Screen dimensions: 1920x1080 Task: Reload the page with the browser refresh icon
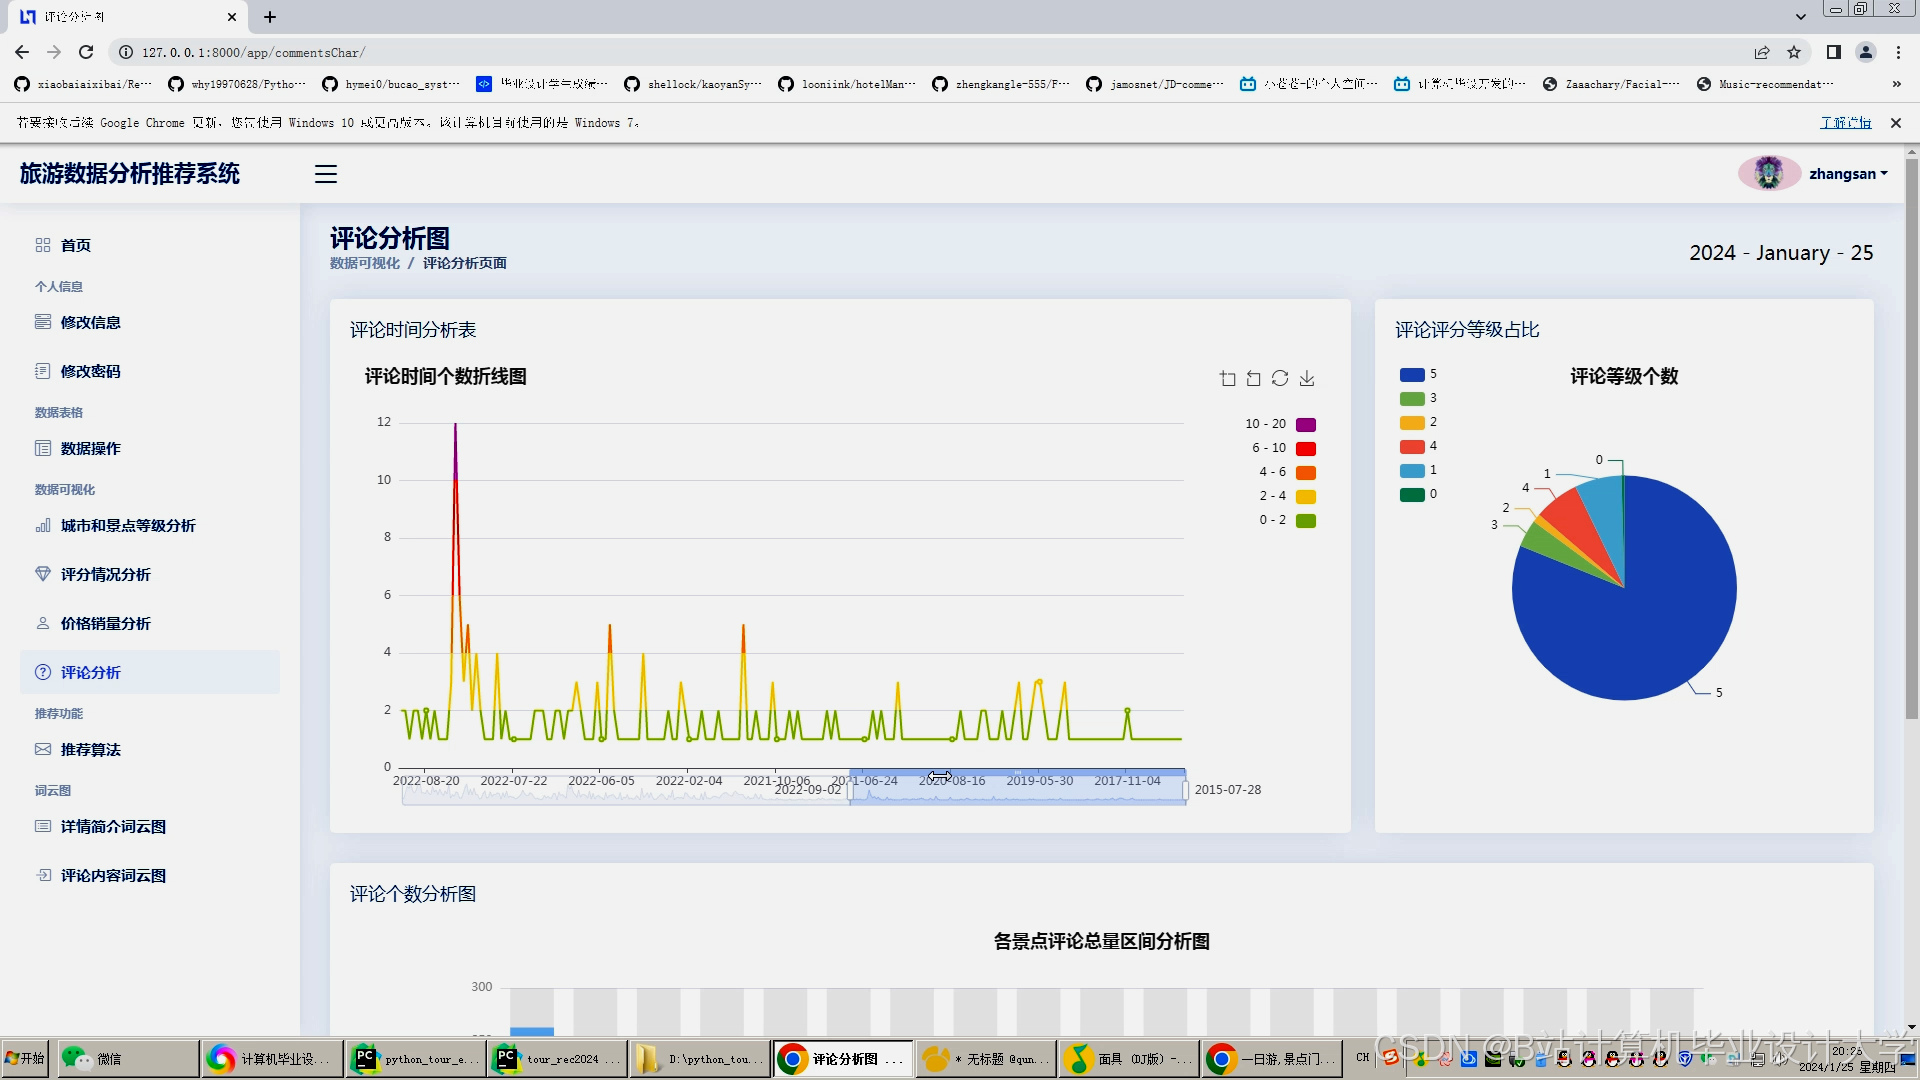[x=86, y=52]
